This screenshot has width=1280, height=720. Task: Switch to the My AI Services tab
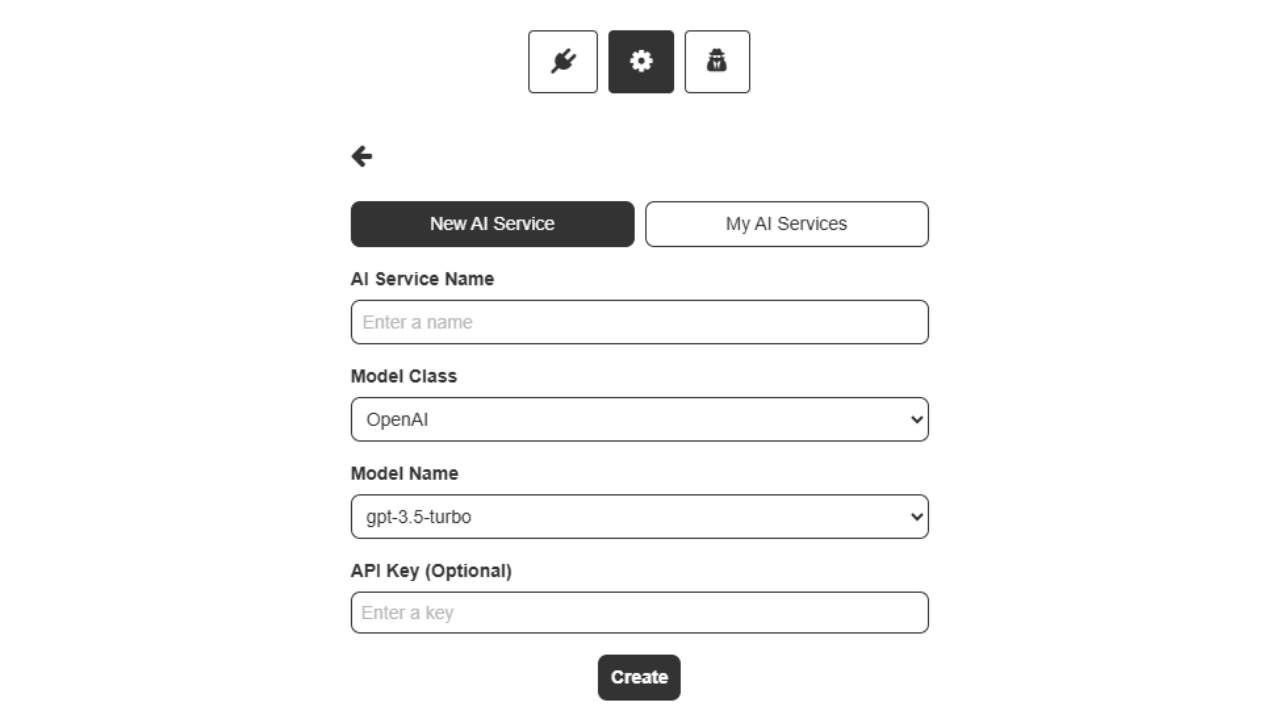coord(786,224)
